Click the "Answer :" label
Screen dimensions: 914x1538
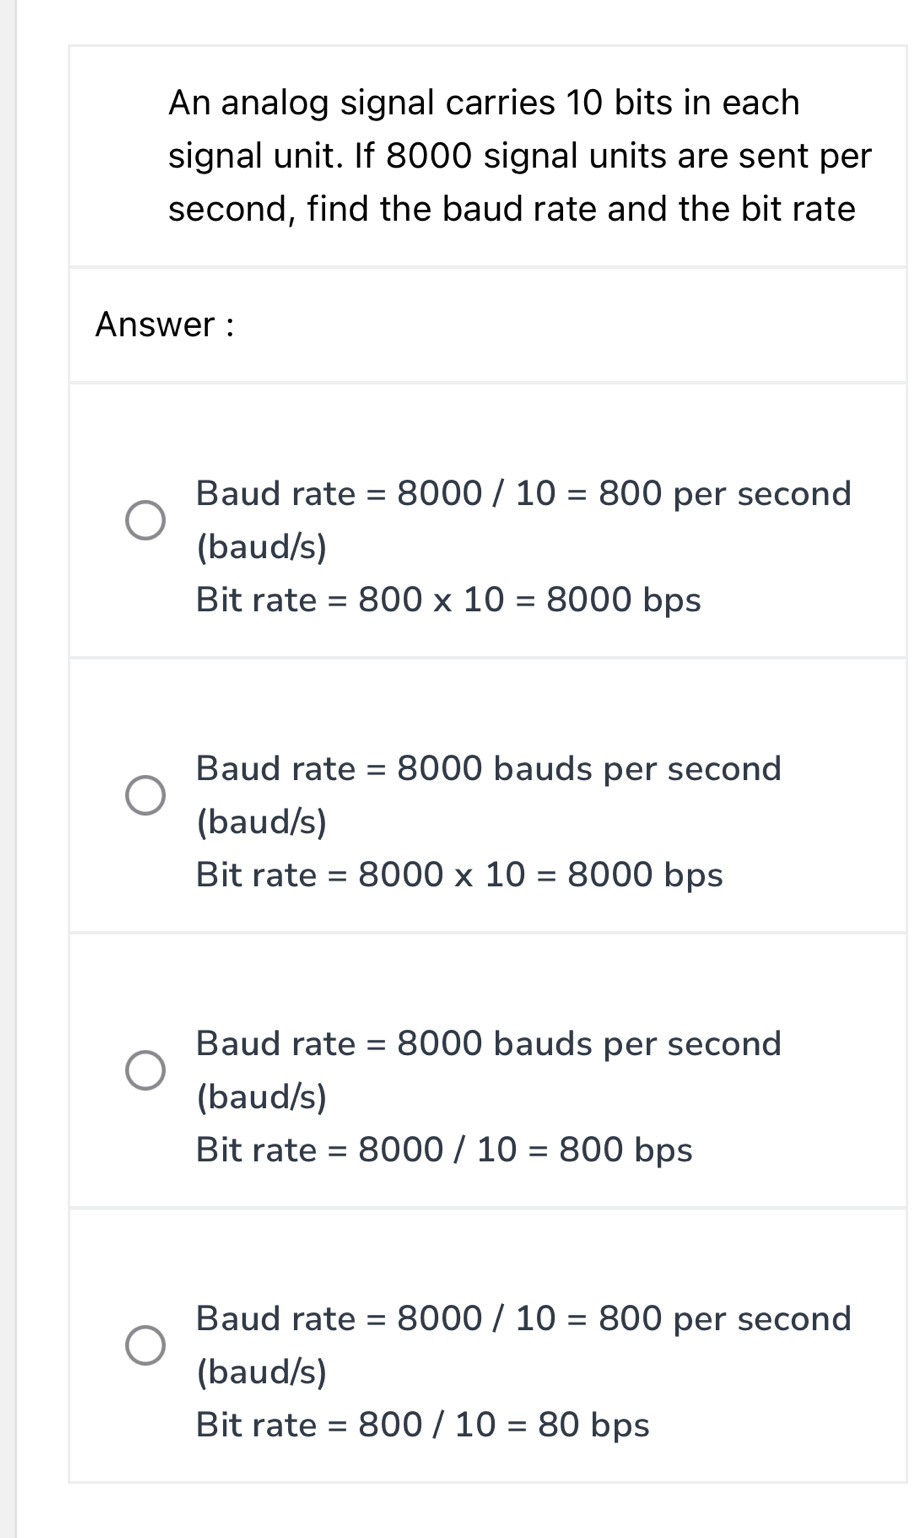pyautogui.click(x=165, y=324)
